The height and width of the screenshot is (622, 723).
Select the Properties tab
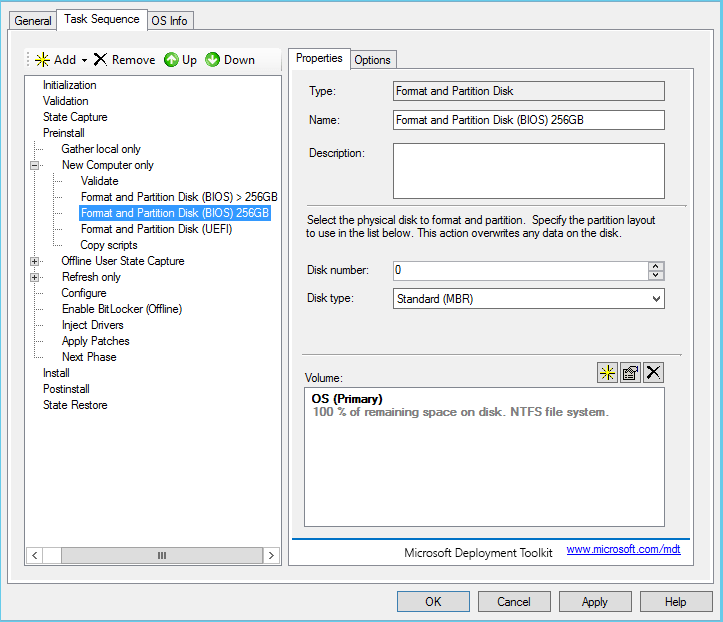(319, 59)
